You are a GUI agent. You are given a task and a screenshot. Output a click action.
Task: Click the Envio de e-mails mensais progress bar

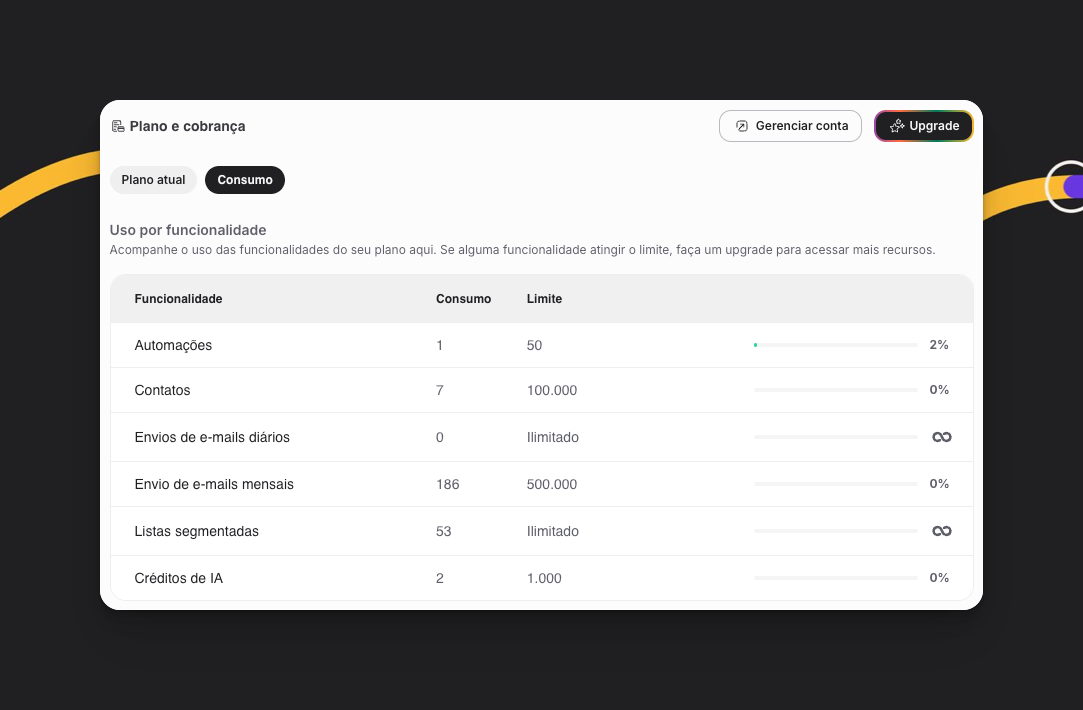[x=835, y=484]
